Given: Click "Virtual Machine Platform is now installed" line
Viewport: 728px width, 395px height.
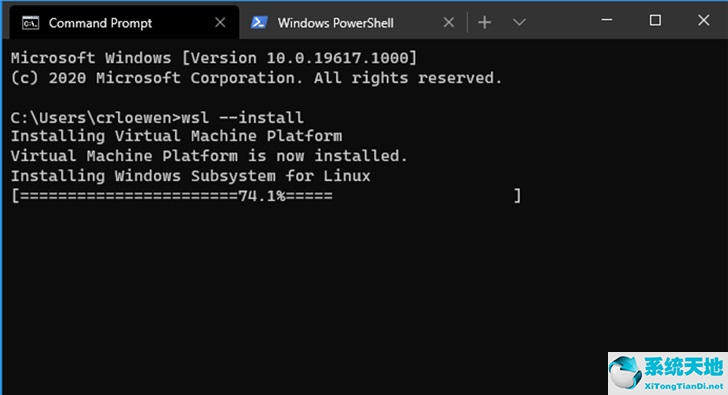Looking at the screenshot, I should [209, 156].
